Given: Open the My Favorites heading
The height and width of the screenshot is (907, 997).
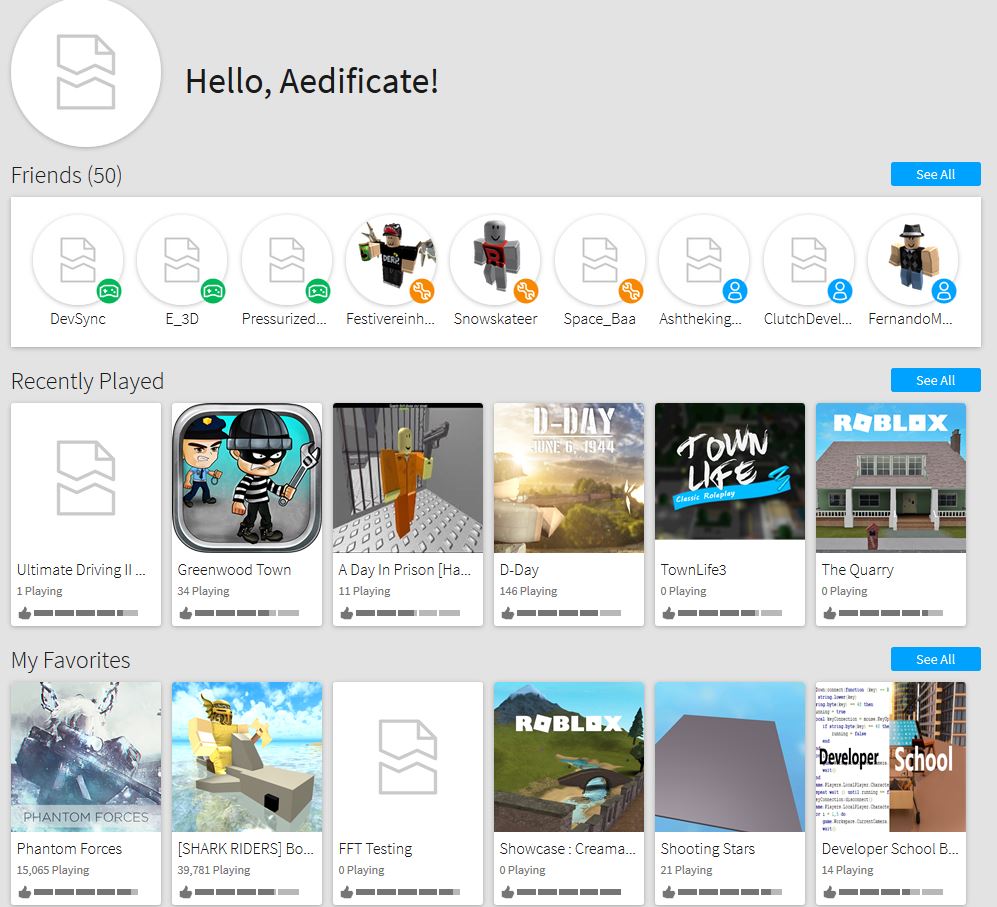Looking at the screenshot, I should pos(71,660).
